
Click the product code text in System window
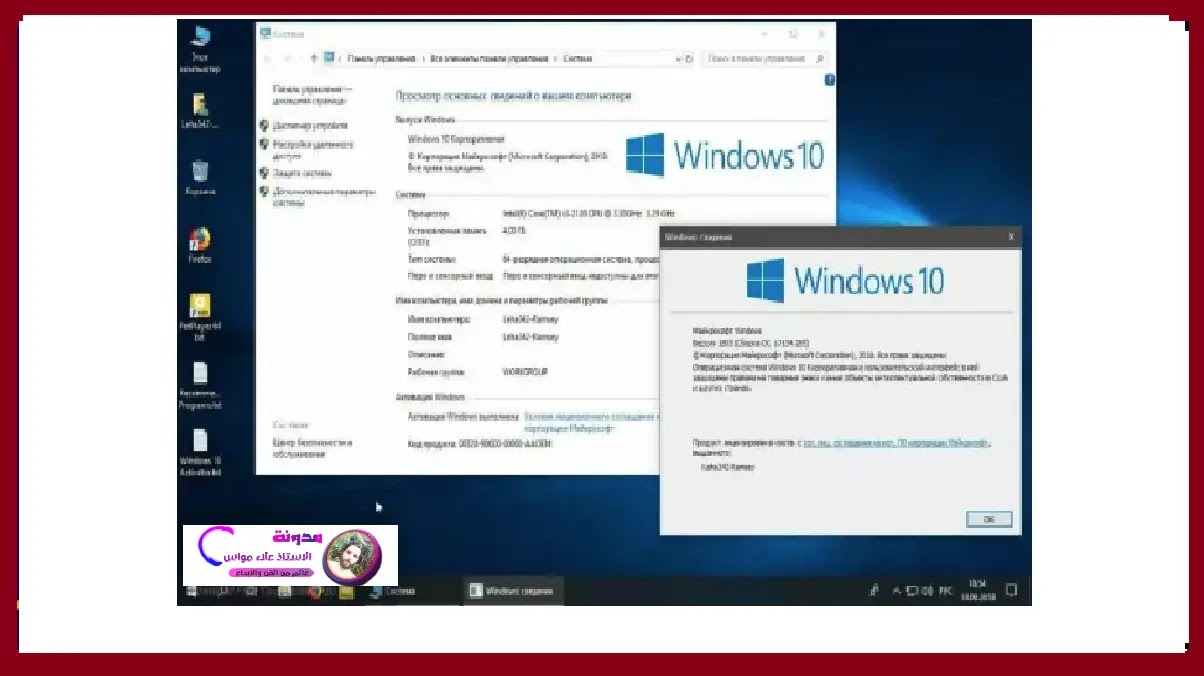pyautogui.click(x=479, y=442)
